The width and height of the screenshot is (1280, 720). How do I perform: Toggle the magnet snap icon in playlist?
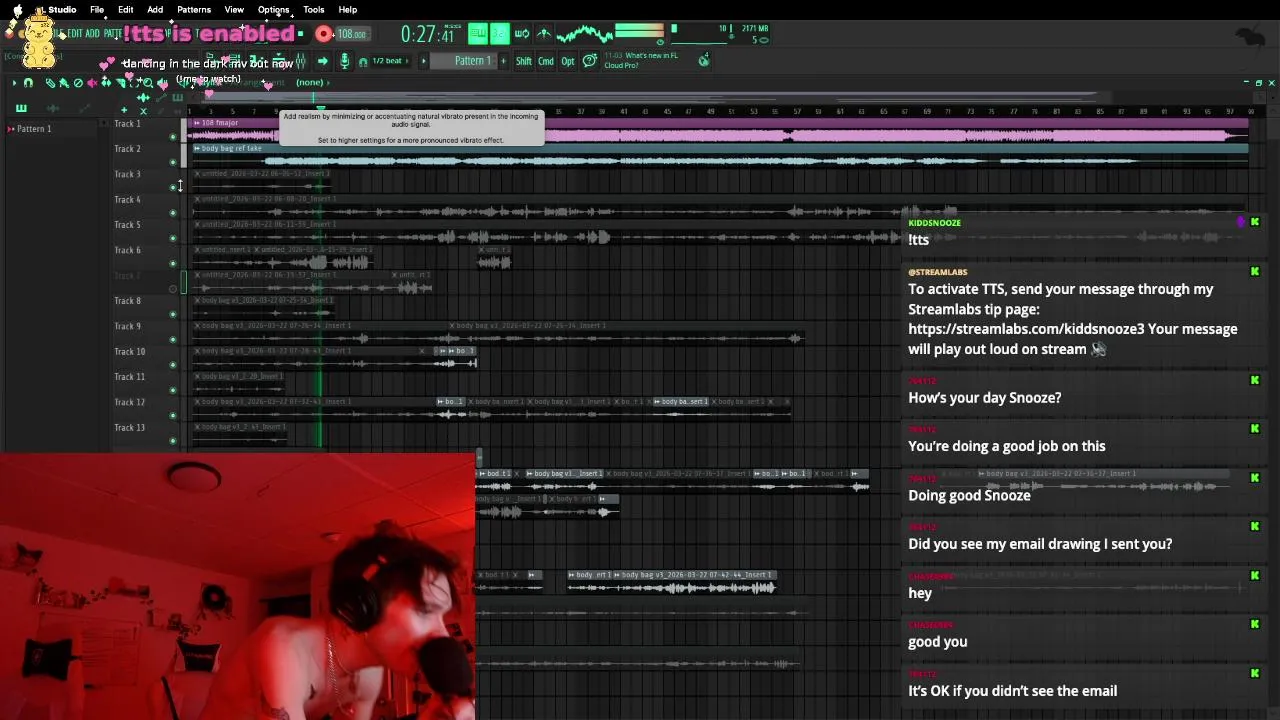click(x=28, y=83)
